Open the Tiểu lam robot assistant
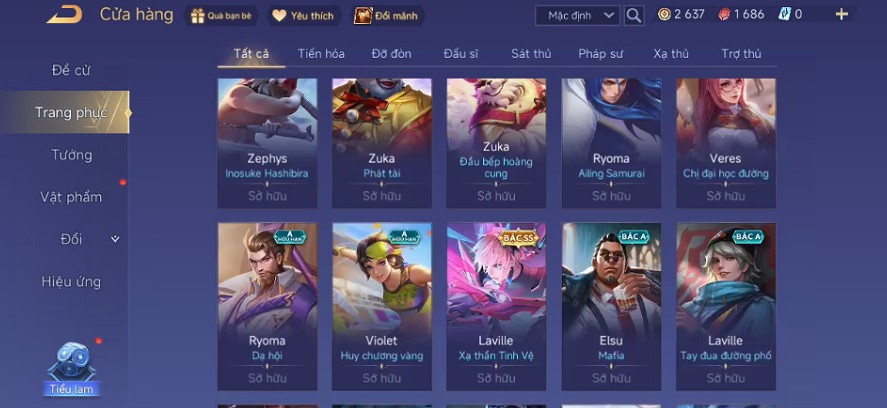Viewport: 887px width, 408px height. pyautogui.click(x=71, y=368)
